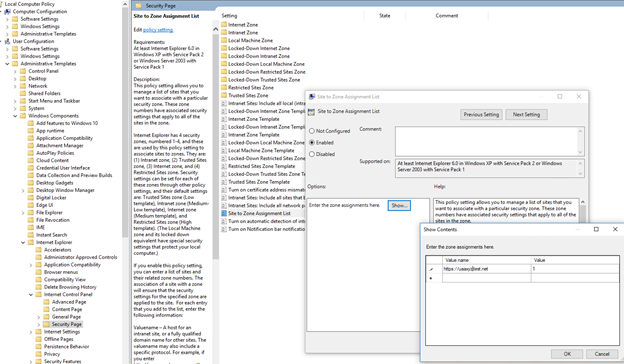624x364 pixels.
Task: Click the User Configuration node icon
Action: pyautogui.click(x=7, y=41)
